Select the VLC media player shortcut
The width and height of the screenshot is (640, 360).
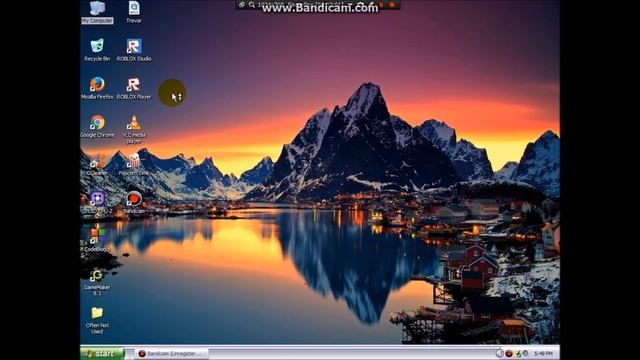pos(134,129)
